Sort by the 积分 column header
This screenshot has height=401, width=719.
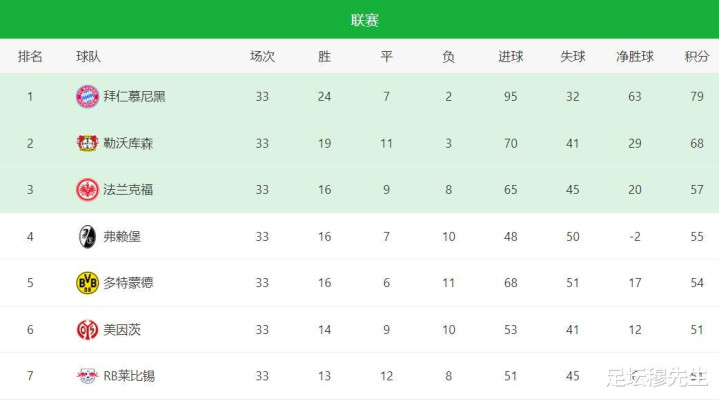point(697,56)
